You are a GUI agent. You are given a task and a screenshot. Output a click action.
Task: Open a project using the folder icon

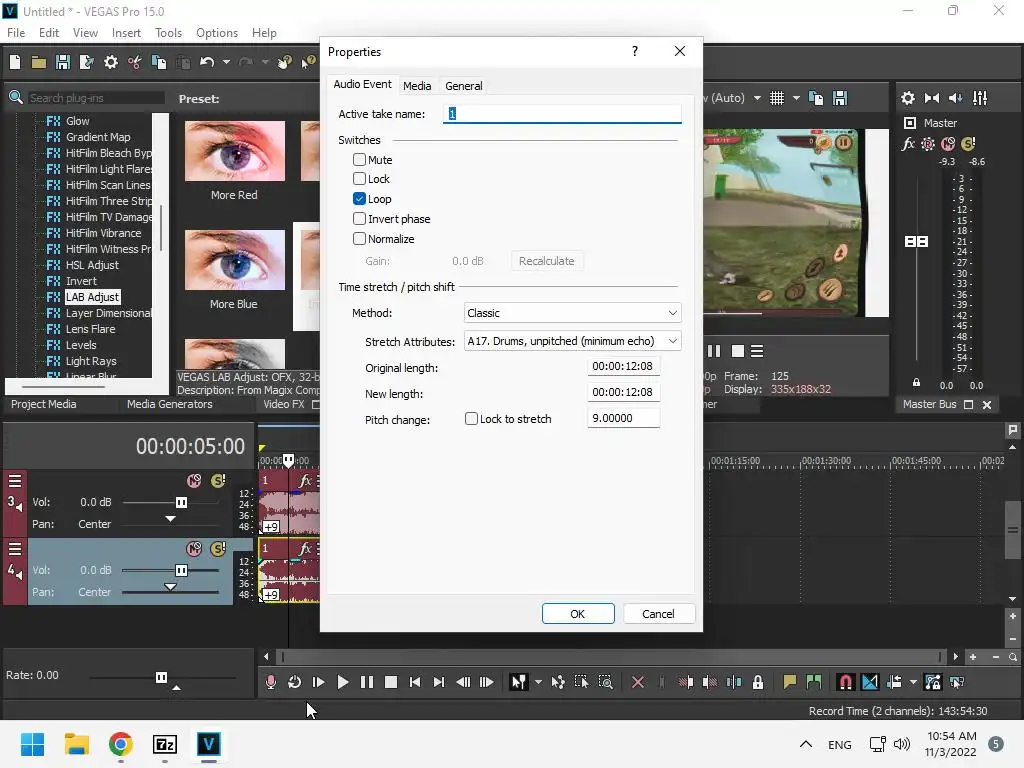pyautogui.click(x=39, y=62)
